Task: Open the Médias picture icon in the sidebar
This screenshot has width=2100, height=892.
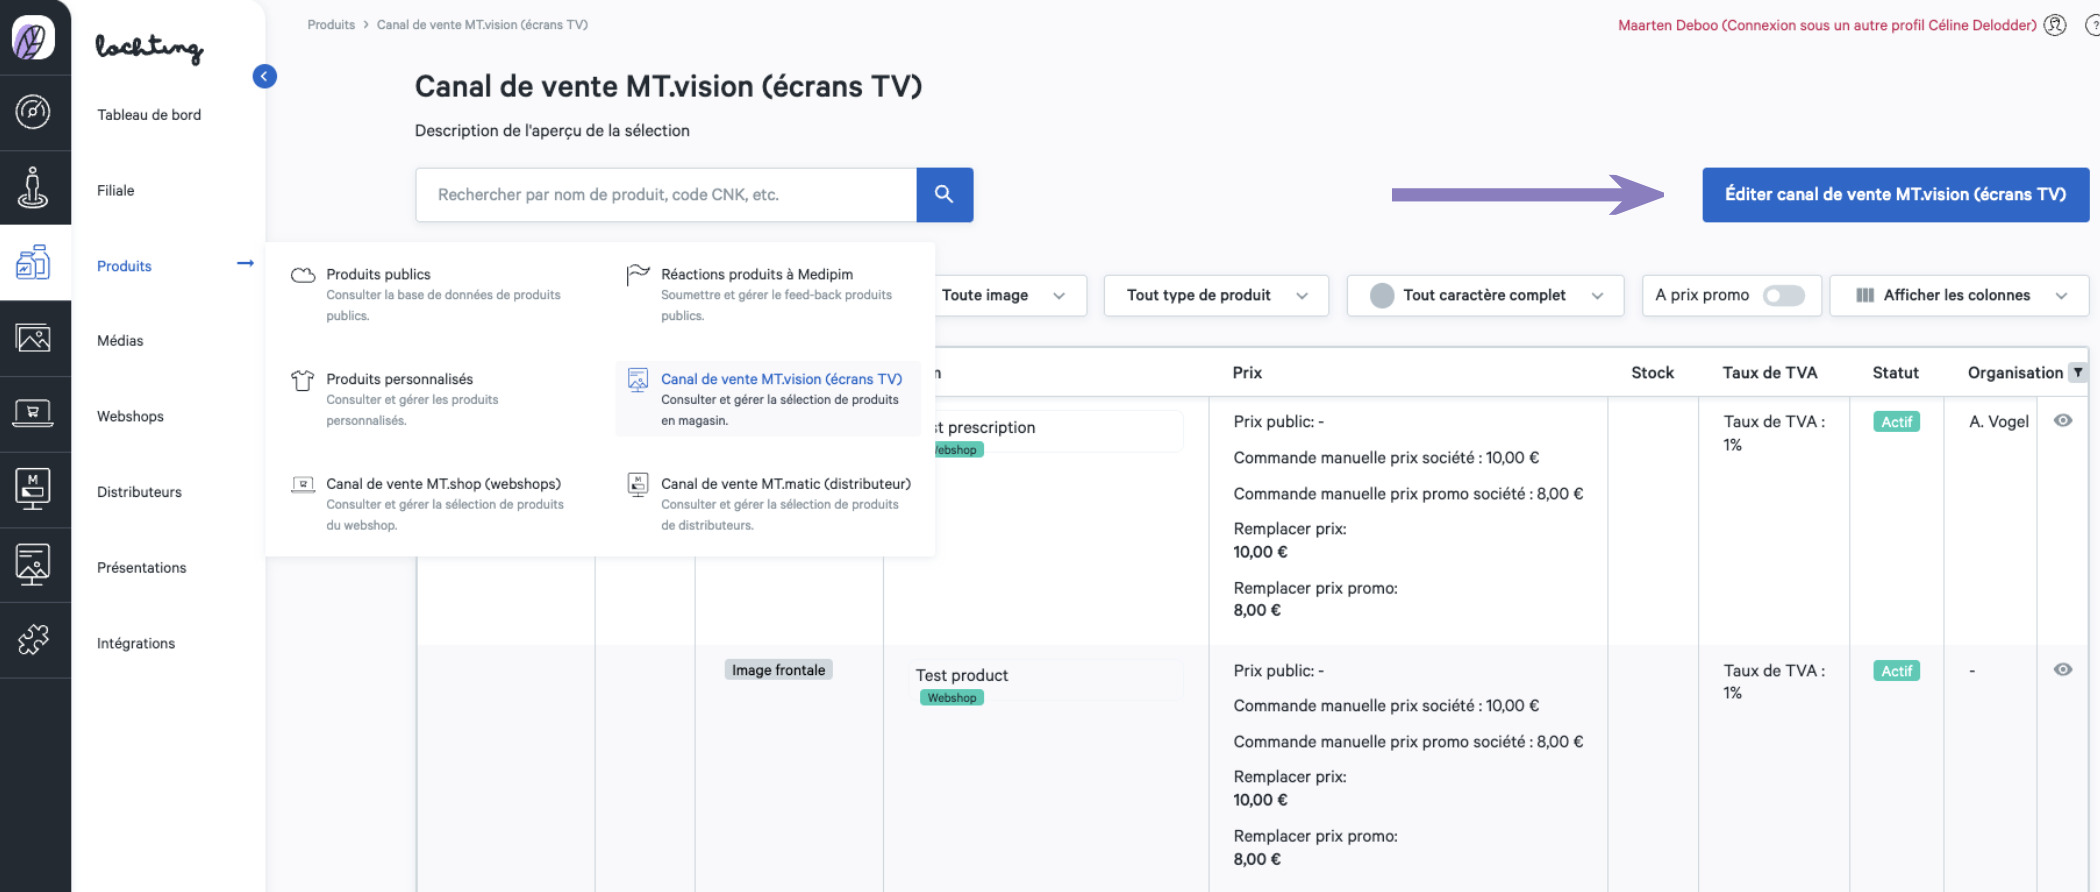Action: tap(33, 338)
